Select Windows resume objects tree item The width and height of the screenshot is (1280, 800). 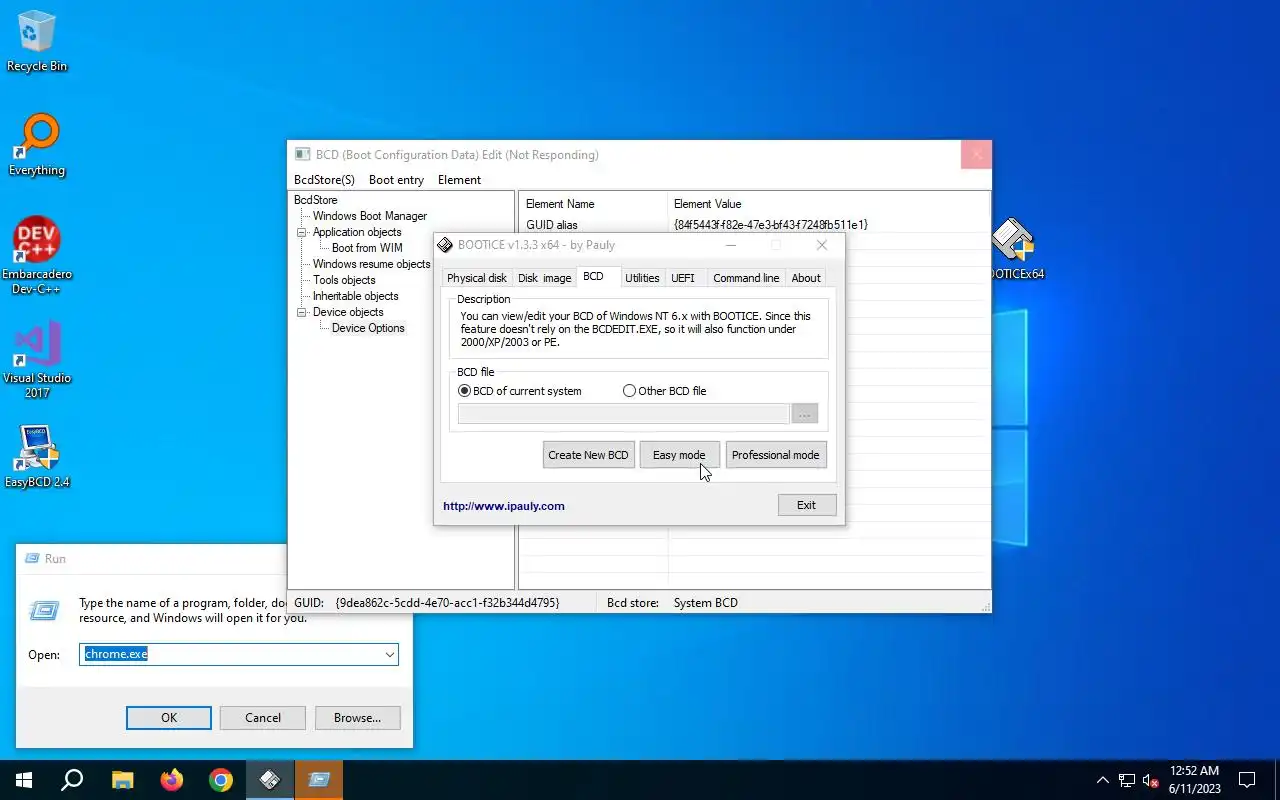pos(371,264)
